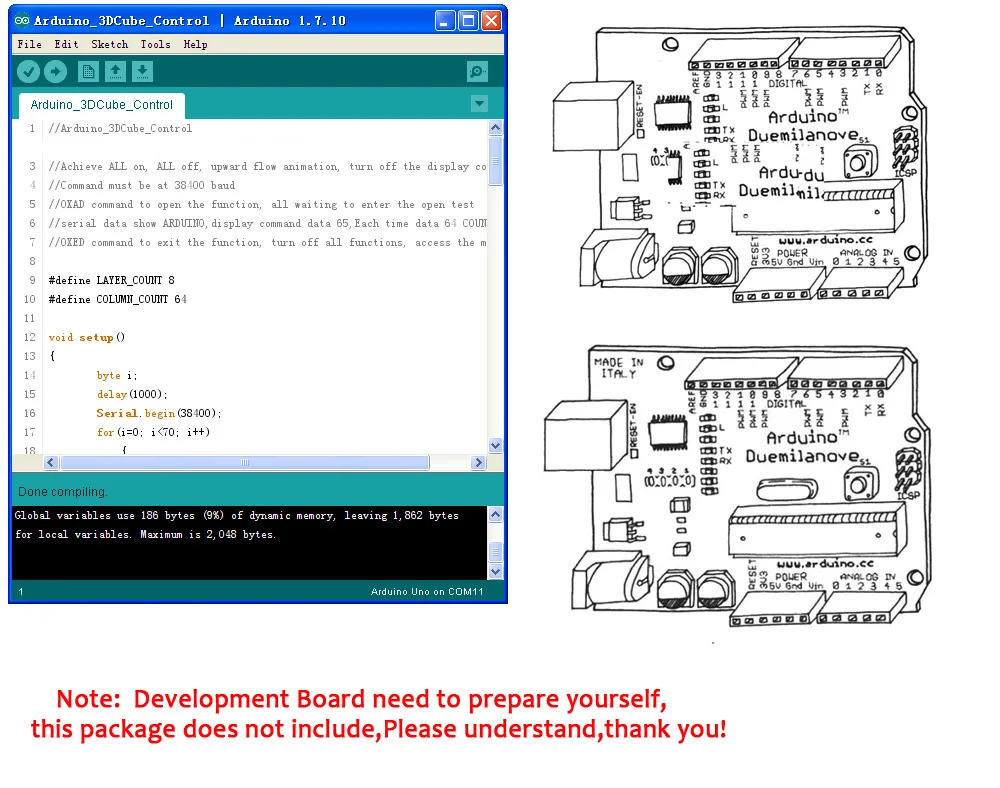Viewport: 1000px width, 788px height.
Task: Create a new sketch from the toolbar
Action: (88, 71)
